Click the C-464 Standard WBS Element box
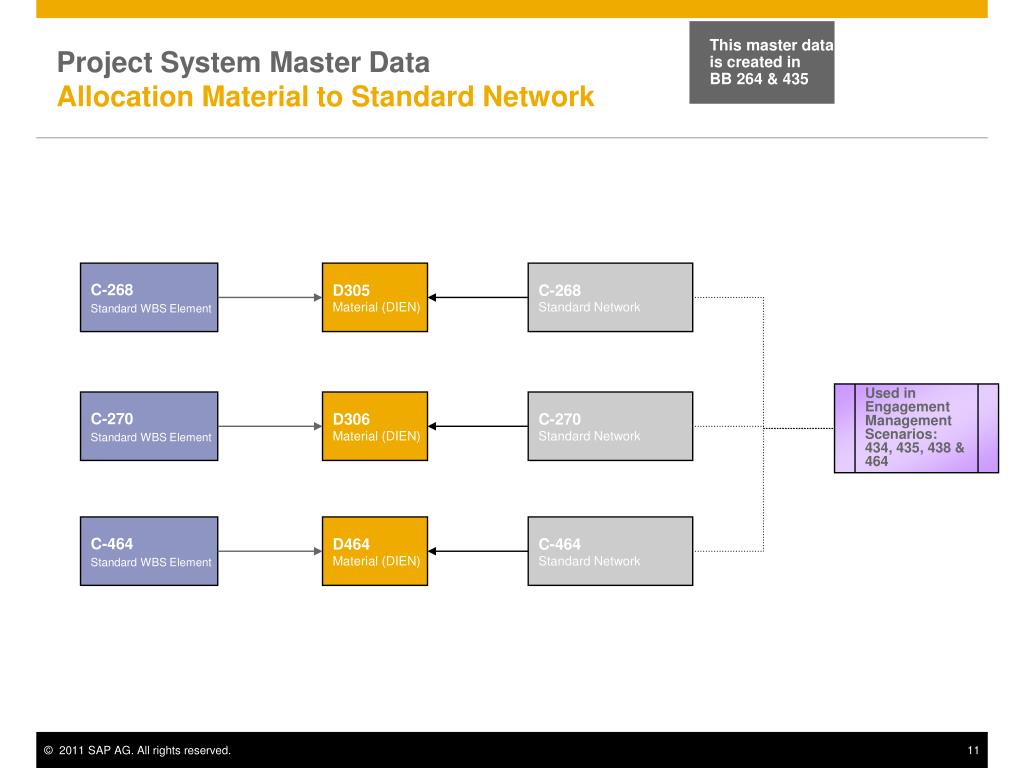Image resolution: width=1024 pixels, height=768 pixels. click(149, 551)
